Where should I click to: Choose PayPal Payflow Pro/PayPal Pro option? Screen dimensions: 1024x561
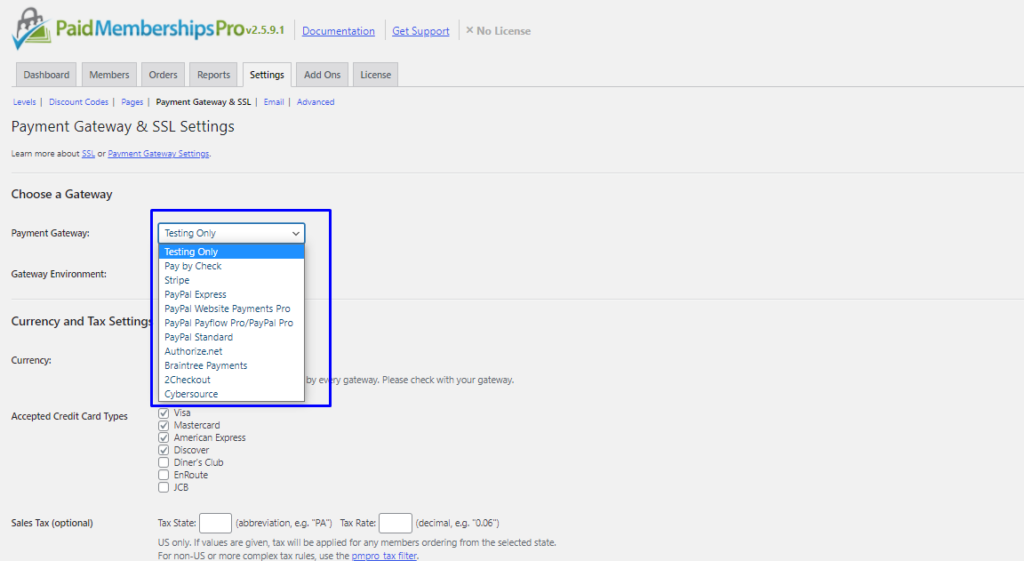pos(231,323)
